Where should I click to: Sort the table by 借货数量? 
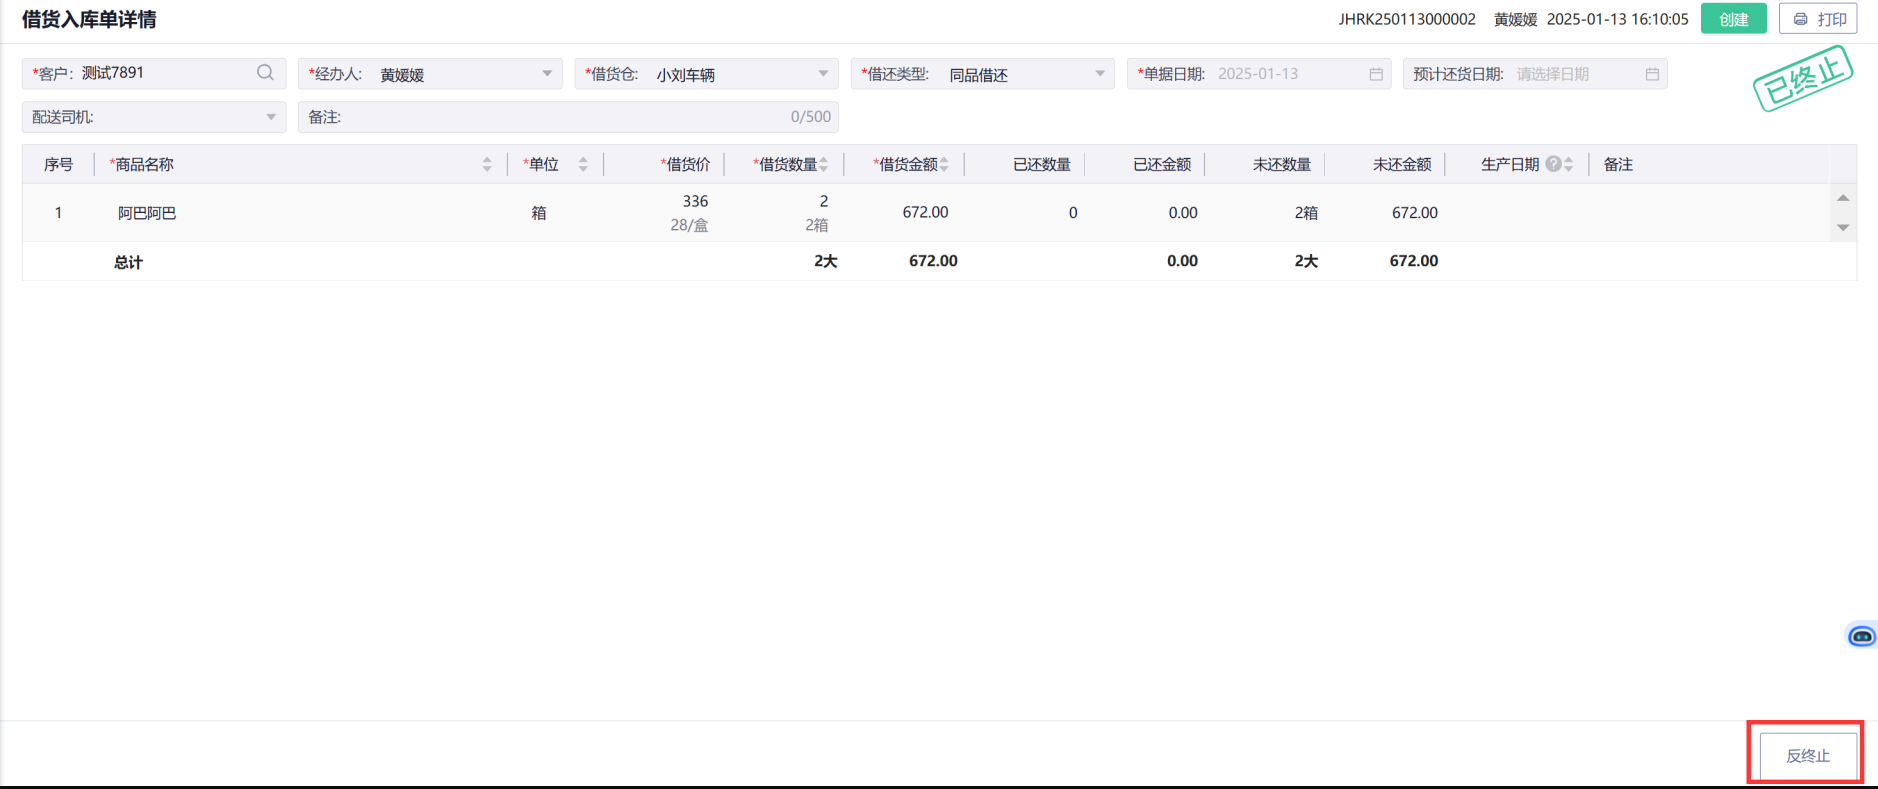tap(824, 164)
